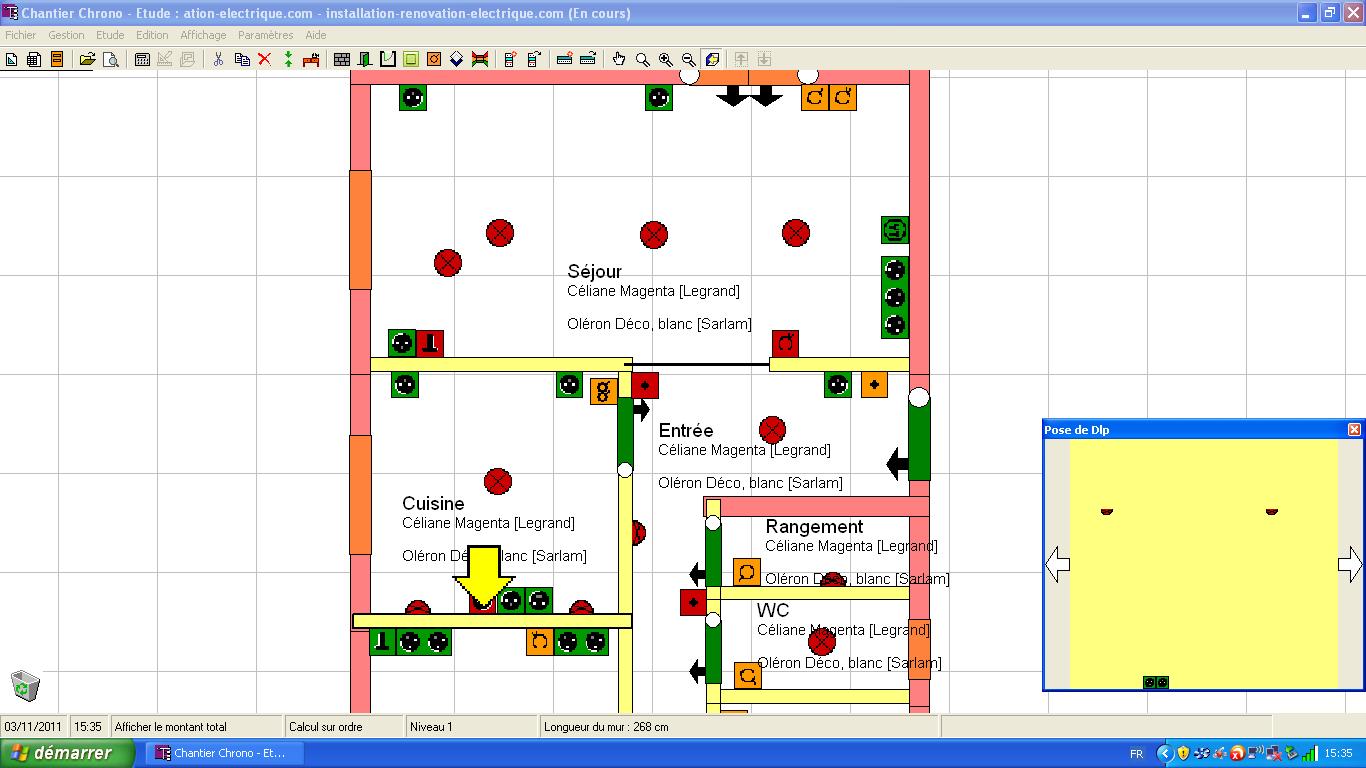Copy selection with the two-pages icon
This screenshot has height=768, width=1366.
[x=242, y=60]
